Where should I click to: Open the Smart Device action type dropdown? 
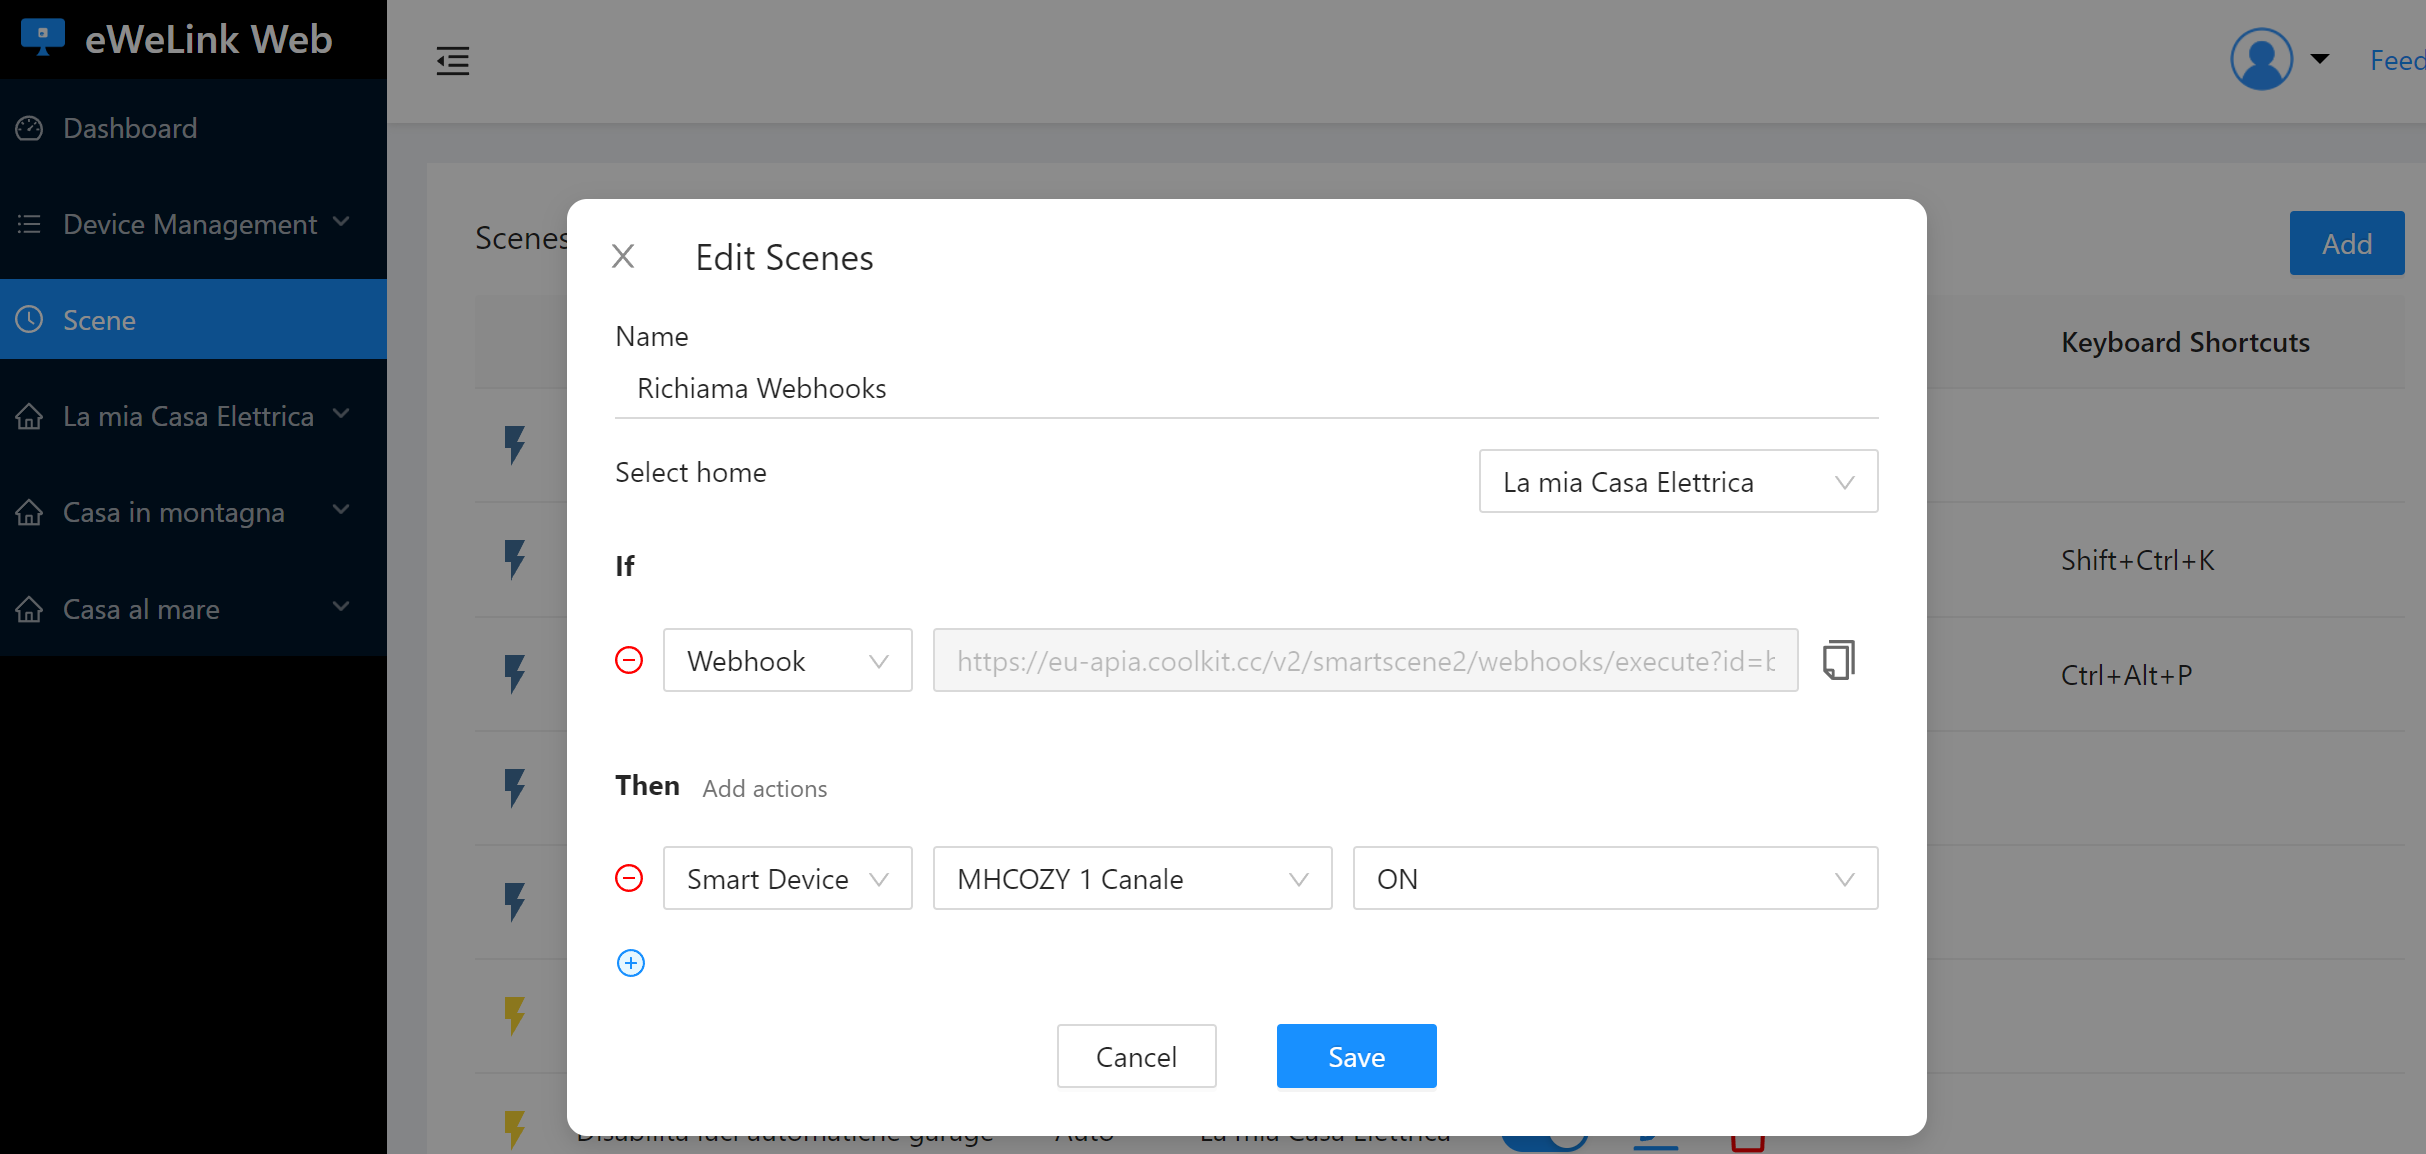tap(787, 878)
